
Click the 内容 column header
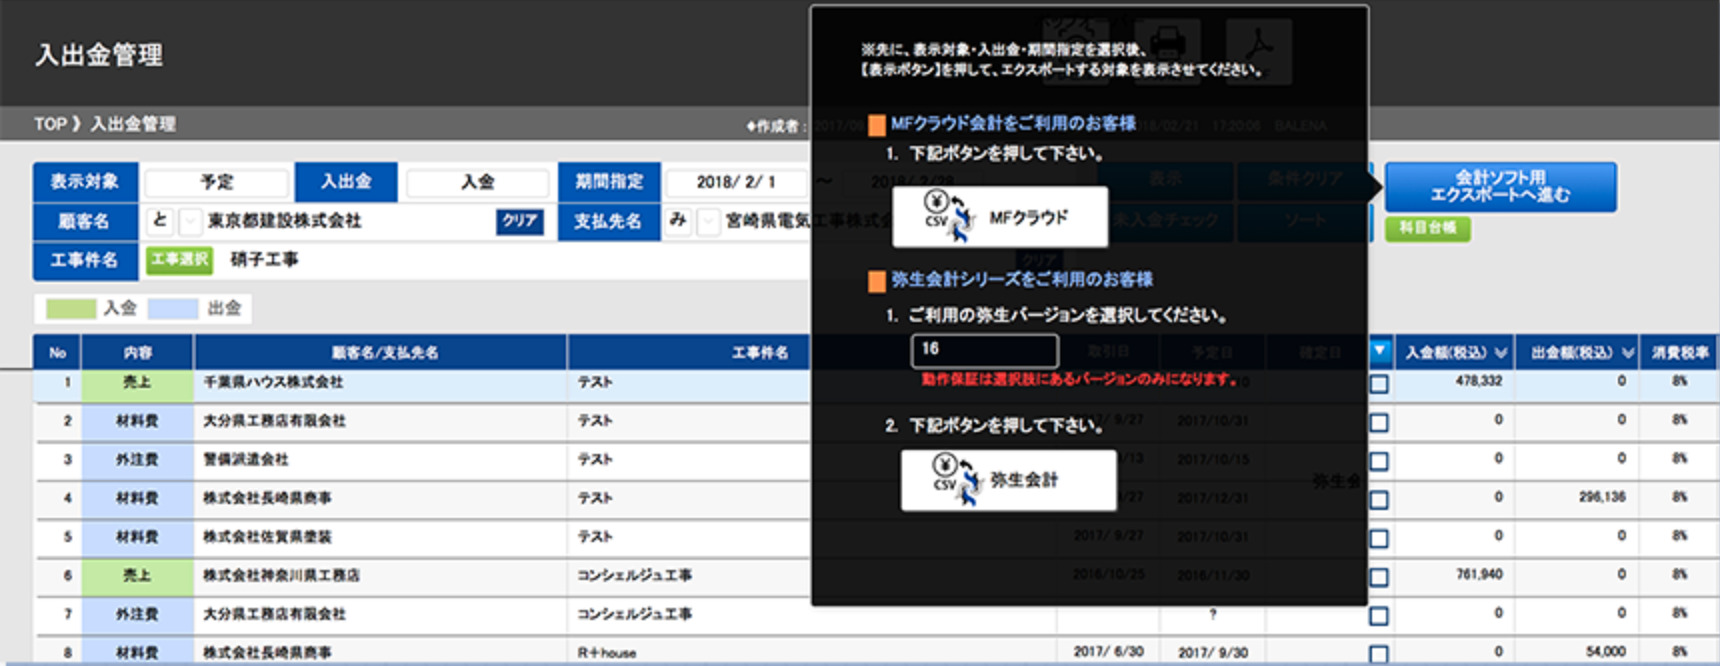pyautogui.click(x=138, y=353)
